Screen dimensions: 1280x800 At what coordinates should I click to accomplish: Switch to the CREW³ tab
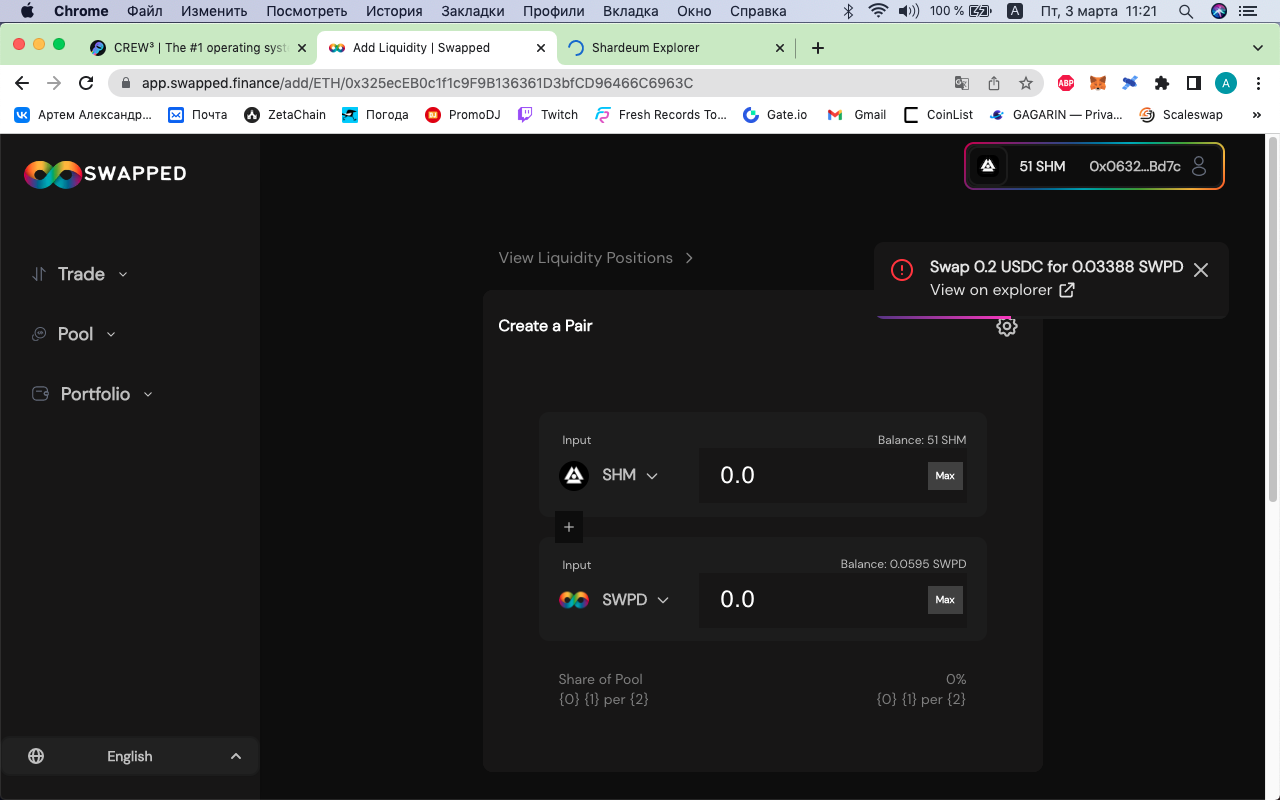click(197, 48)
